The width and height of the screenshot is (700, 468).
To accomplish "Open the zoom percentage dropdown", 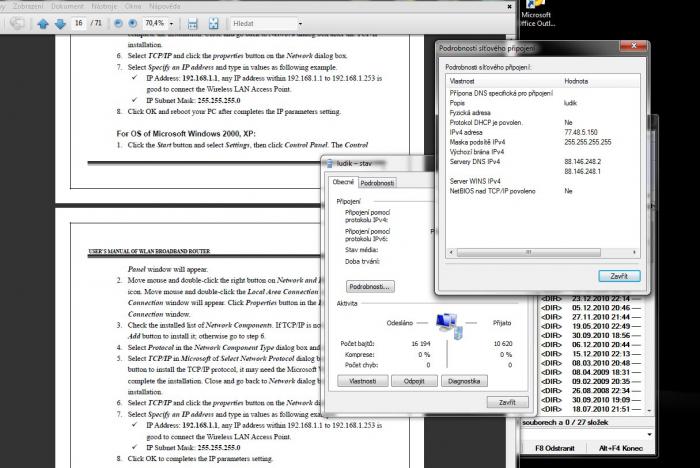I will [x=170, y=22].
